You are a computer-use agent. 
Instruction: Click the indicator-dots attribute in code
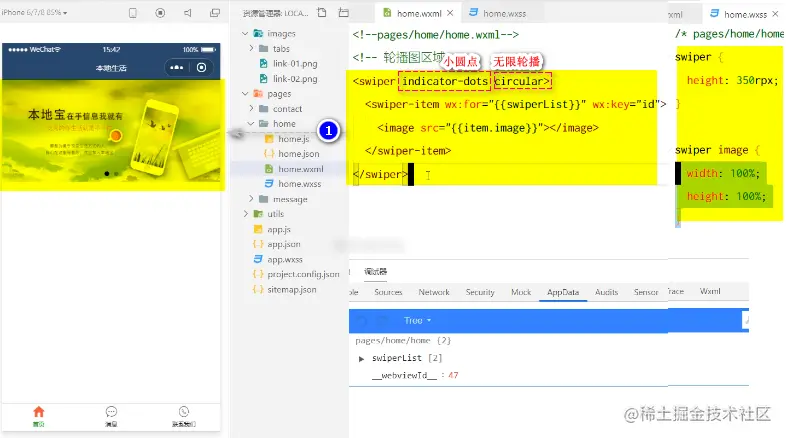[445, 81]
